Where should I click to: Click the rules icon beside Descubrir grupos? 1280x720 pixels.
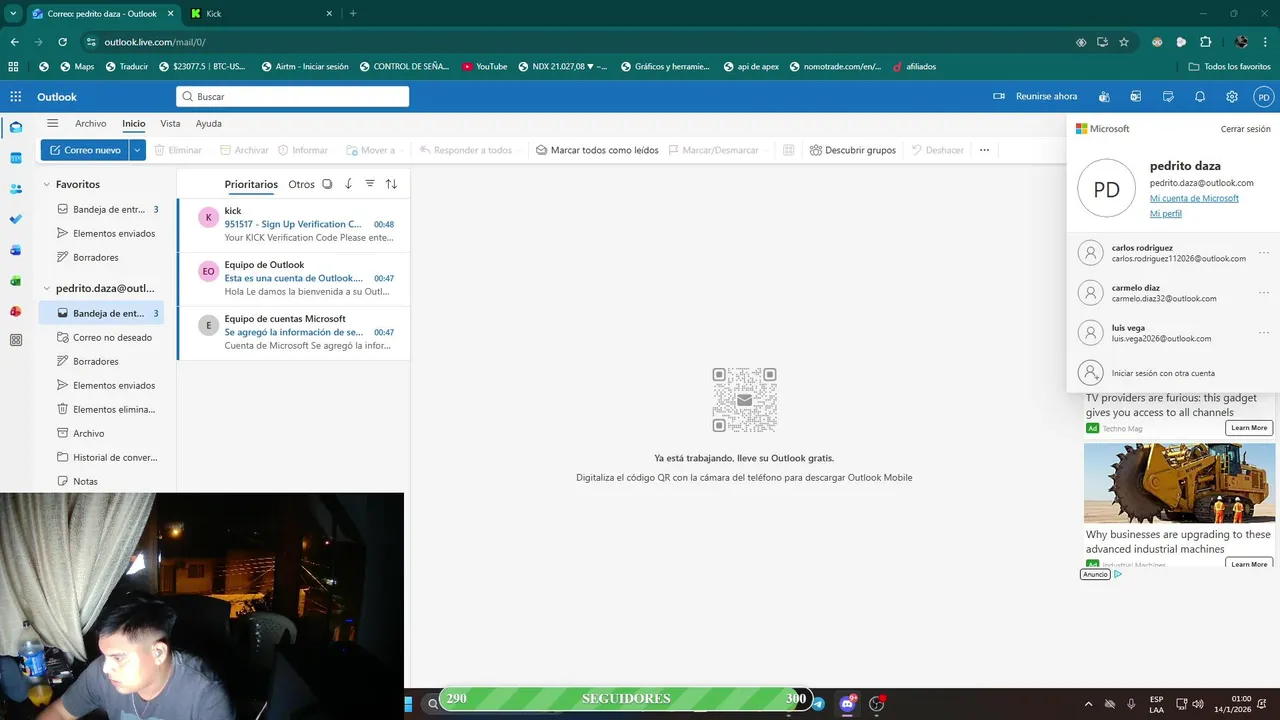(788, 150)
